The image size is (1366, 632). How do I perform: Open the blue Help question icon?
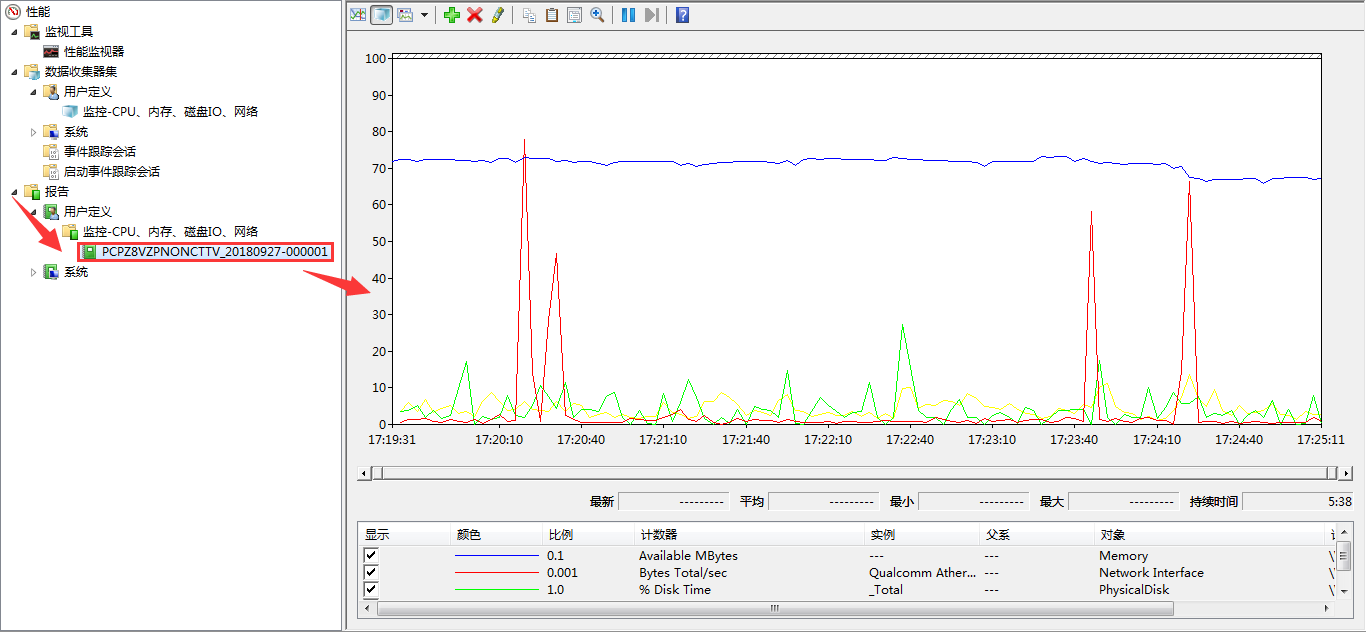click(x=682, y=15)
